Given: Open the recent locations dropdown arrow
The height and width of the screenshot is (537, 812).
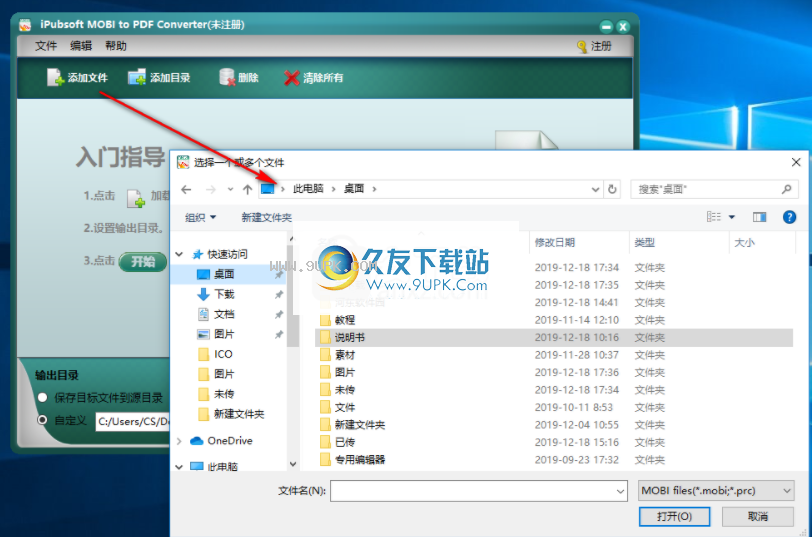Looking at the screenshot, I should tap(230, 190).
